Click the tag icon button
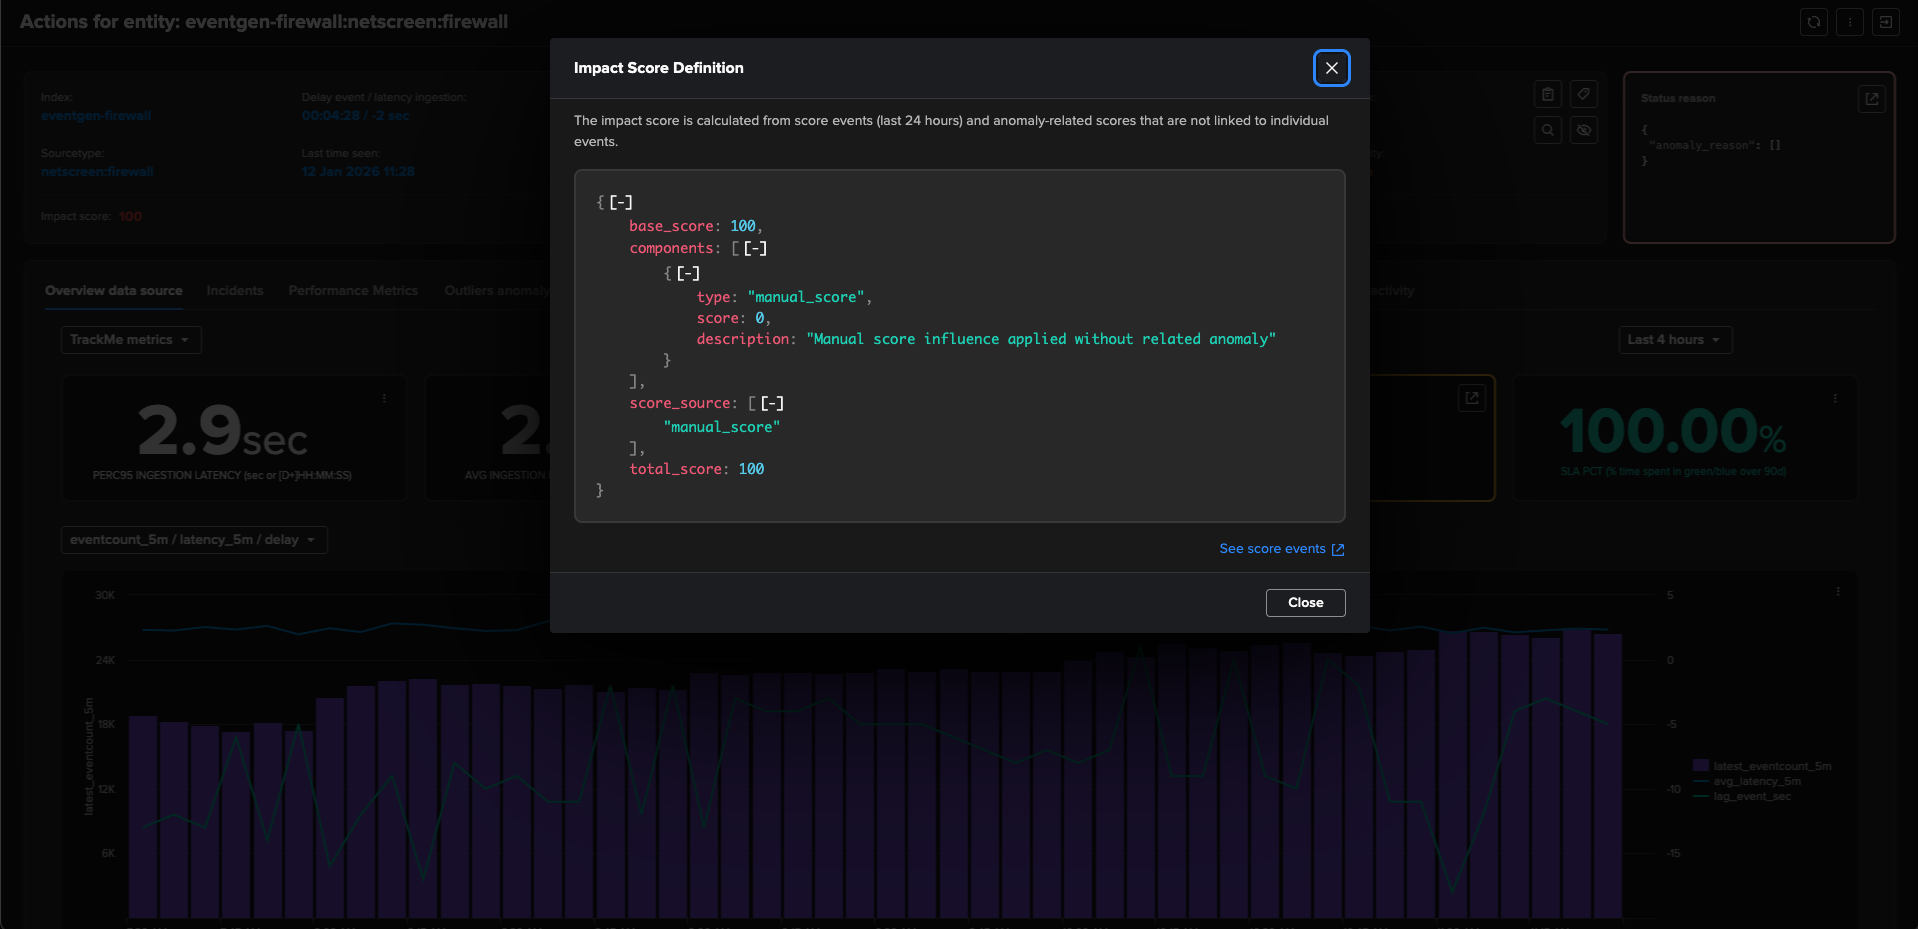Image resolution: width=1918 pixels, height=929 pixels. coord(1583,95)
